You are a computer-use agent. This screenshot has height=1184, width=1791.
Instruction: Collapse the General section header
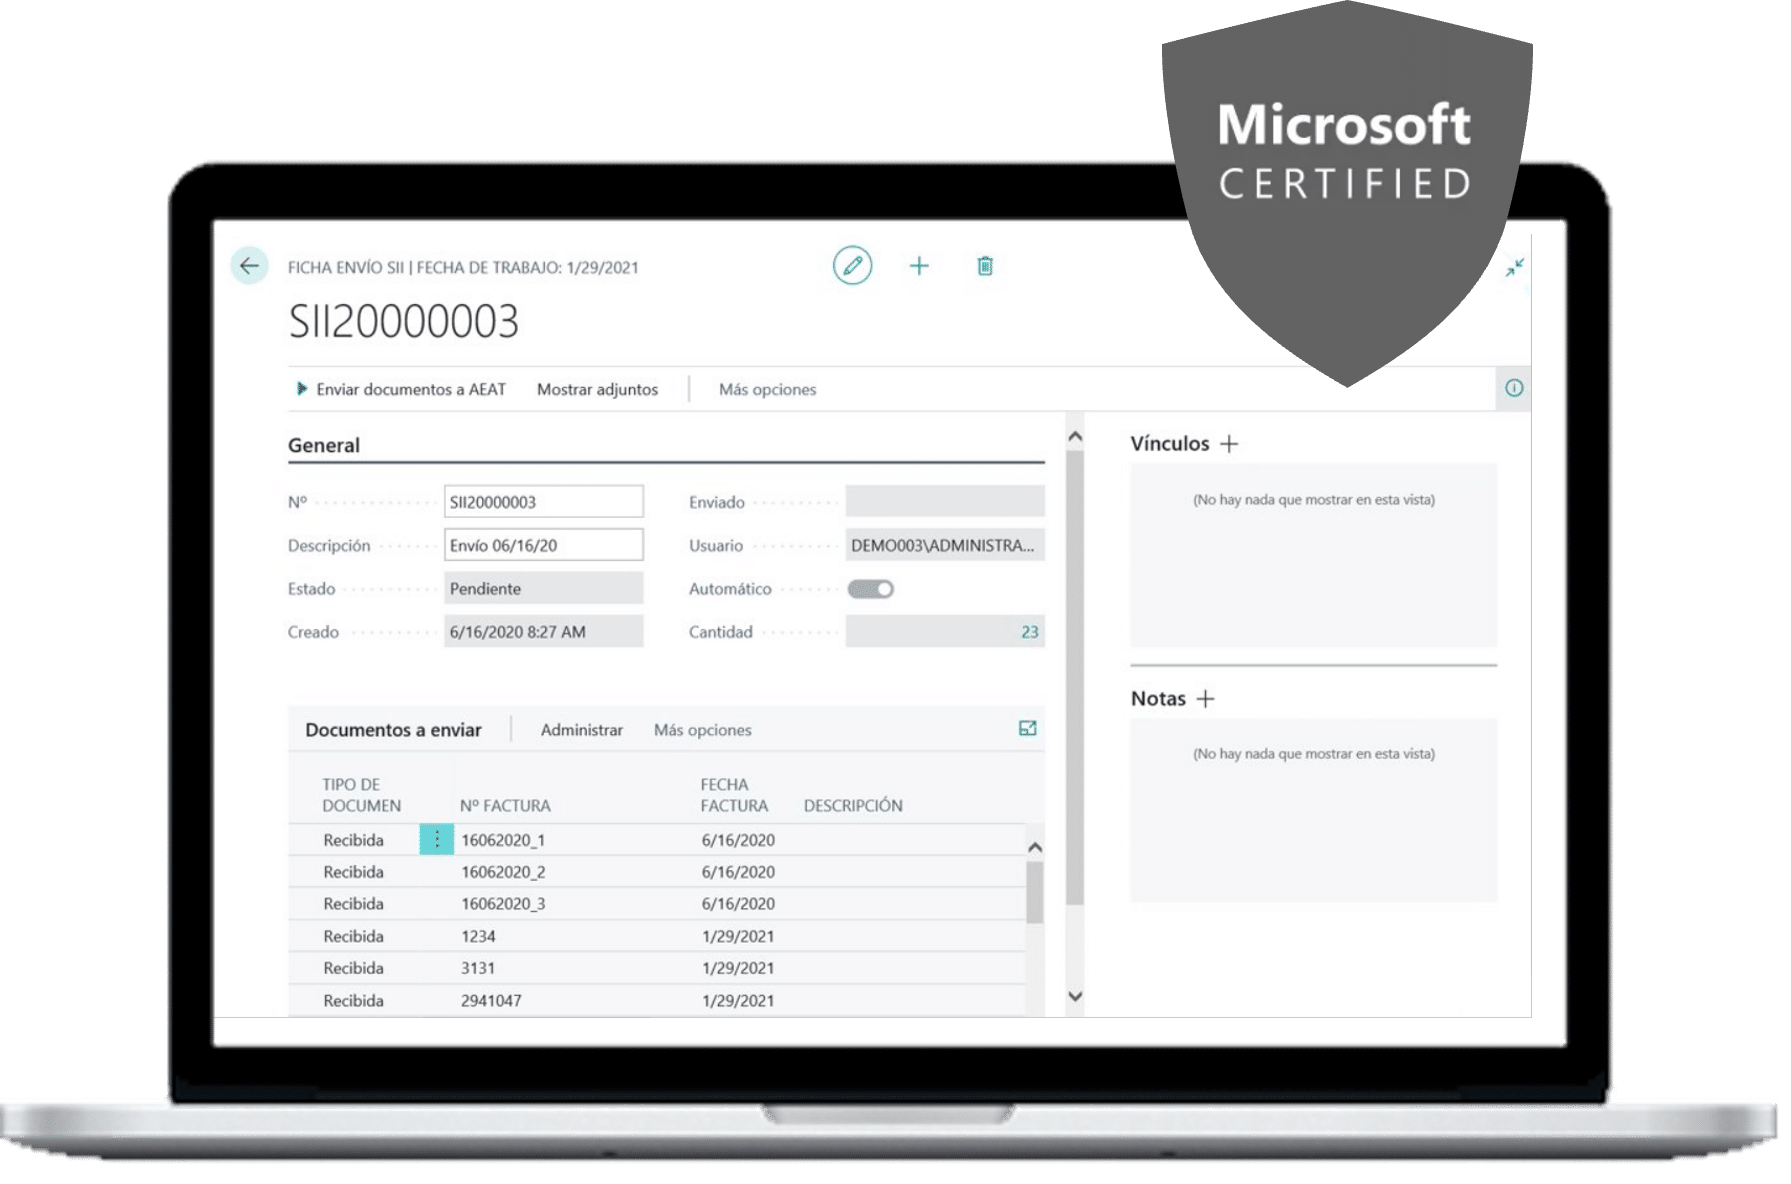(324, 445)
